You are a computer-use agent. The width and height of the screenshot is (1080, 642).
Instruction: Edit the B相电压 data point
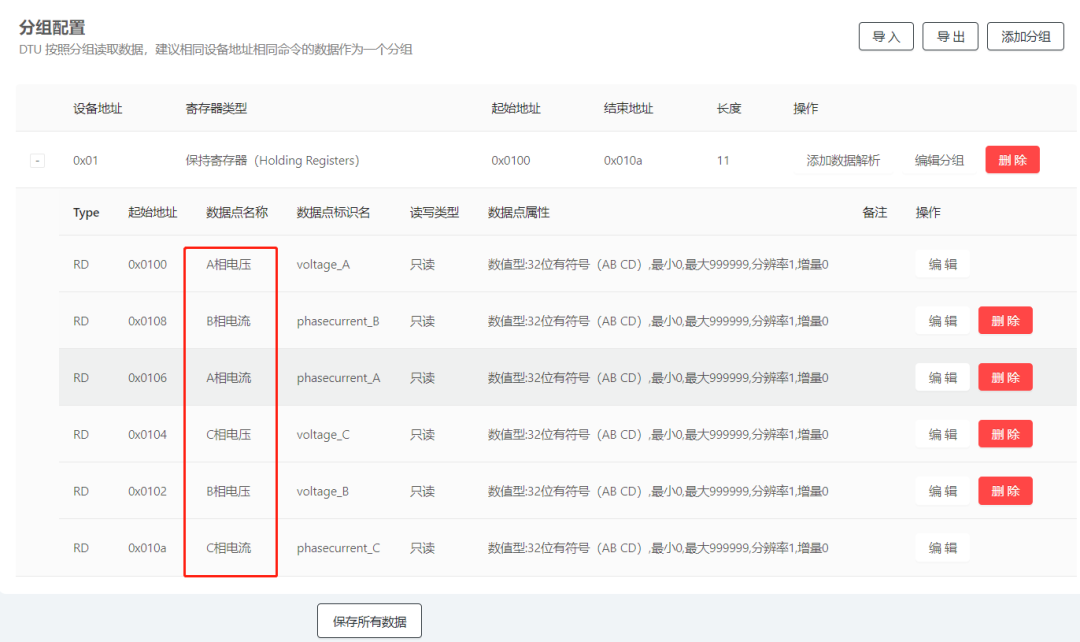pyautogui.click(x=941, y=490)
